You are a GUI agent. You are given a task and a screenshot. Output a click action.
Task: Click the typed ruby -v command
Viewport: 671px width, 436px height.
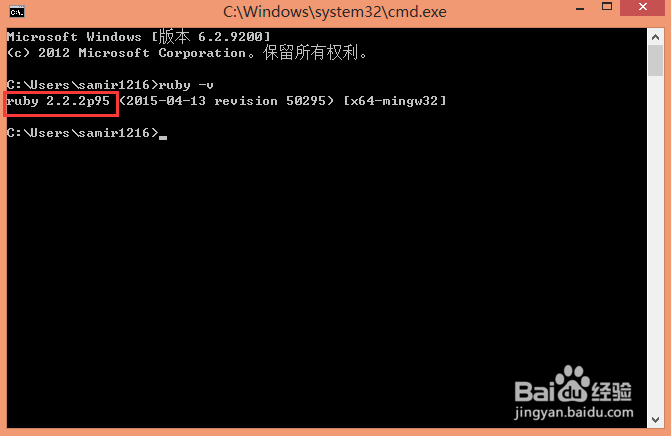187,85
